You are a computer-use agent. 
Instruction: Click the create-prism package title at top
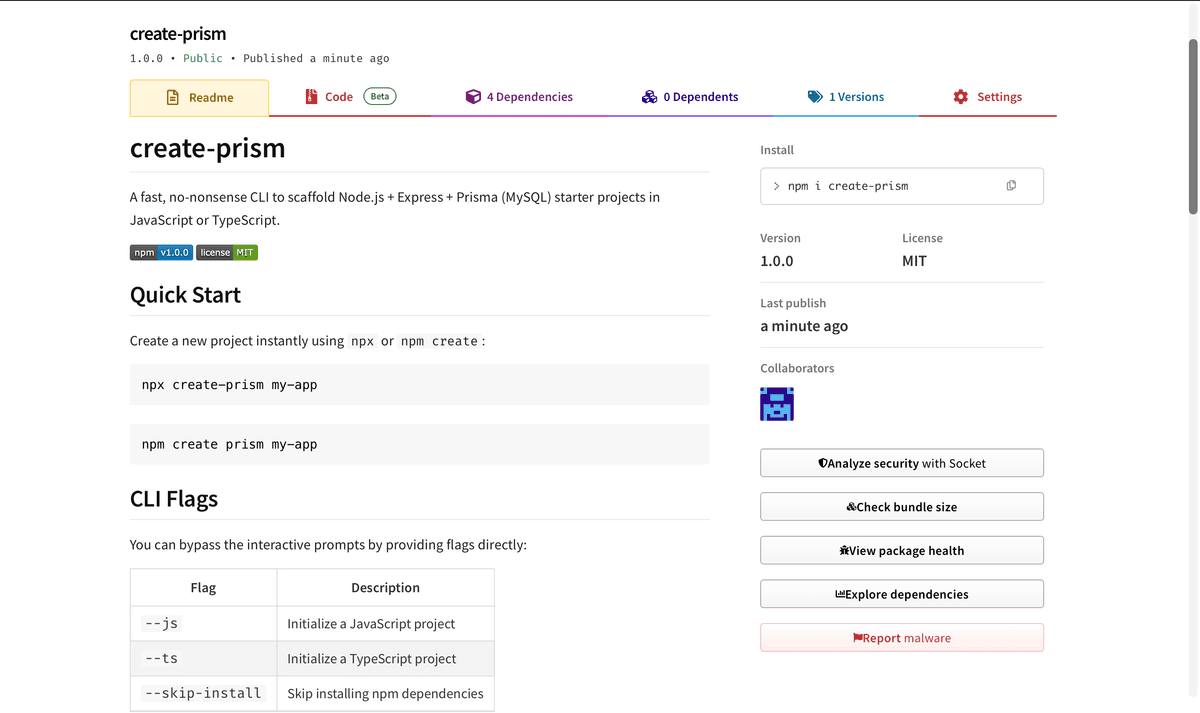coord(178,34)
